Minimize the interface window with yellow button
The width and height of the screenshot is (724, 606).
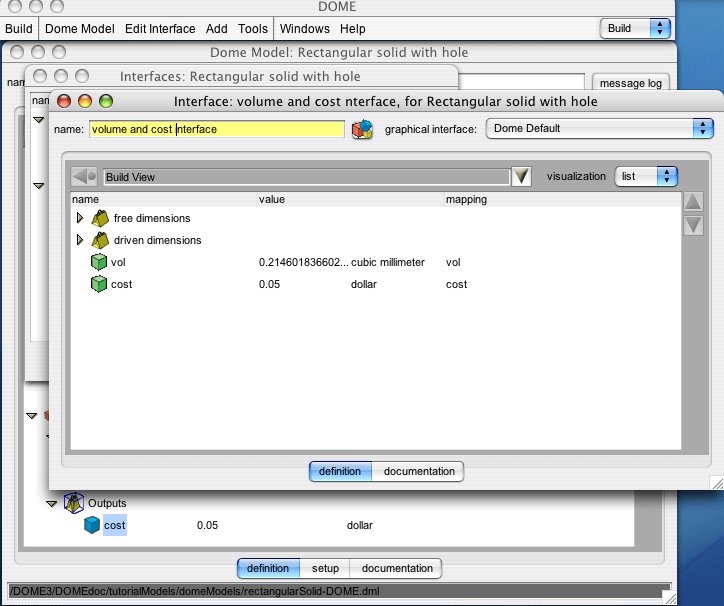coord(85,101)
